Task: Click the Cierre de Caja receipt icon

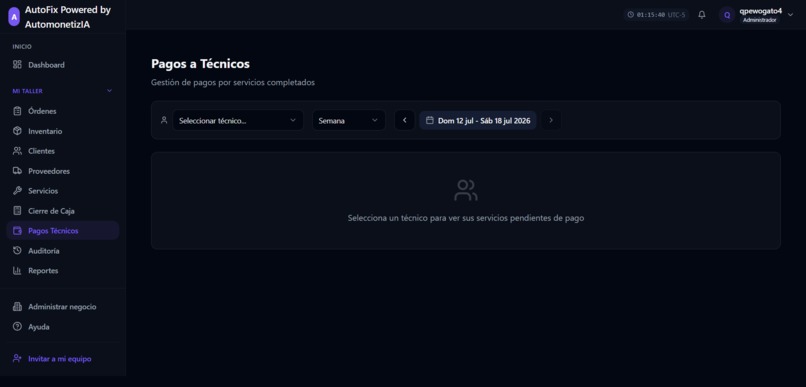Action: [x=17, y=211]
